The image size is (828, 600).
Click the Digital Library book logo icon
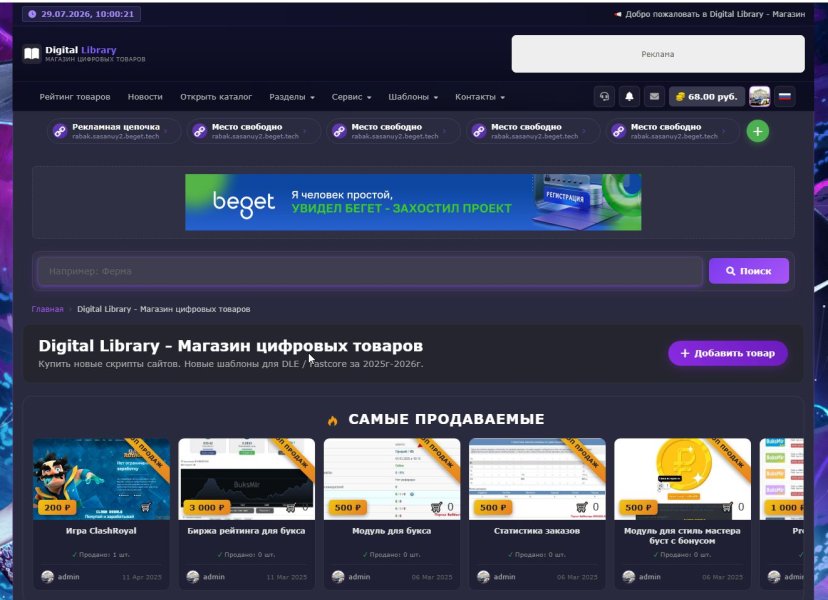[32, 54]
